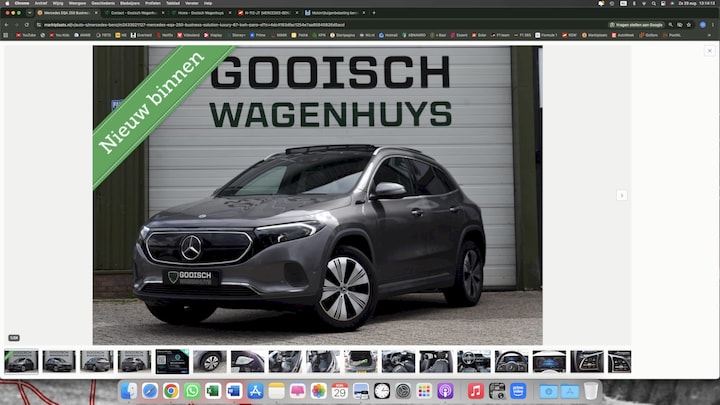Viewport: 720px width, 405px height.
Task: Switch to the Motorrijtuigenbelasting tab
Action: tap(334, 13)
